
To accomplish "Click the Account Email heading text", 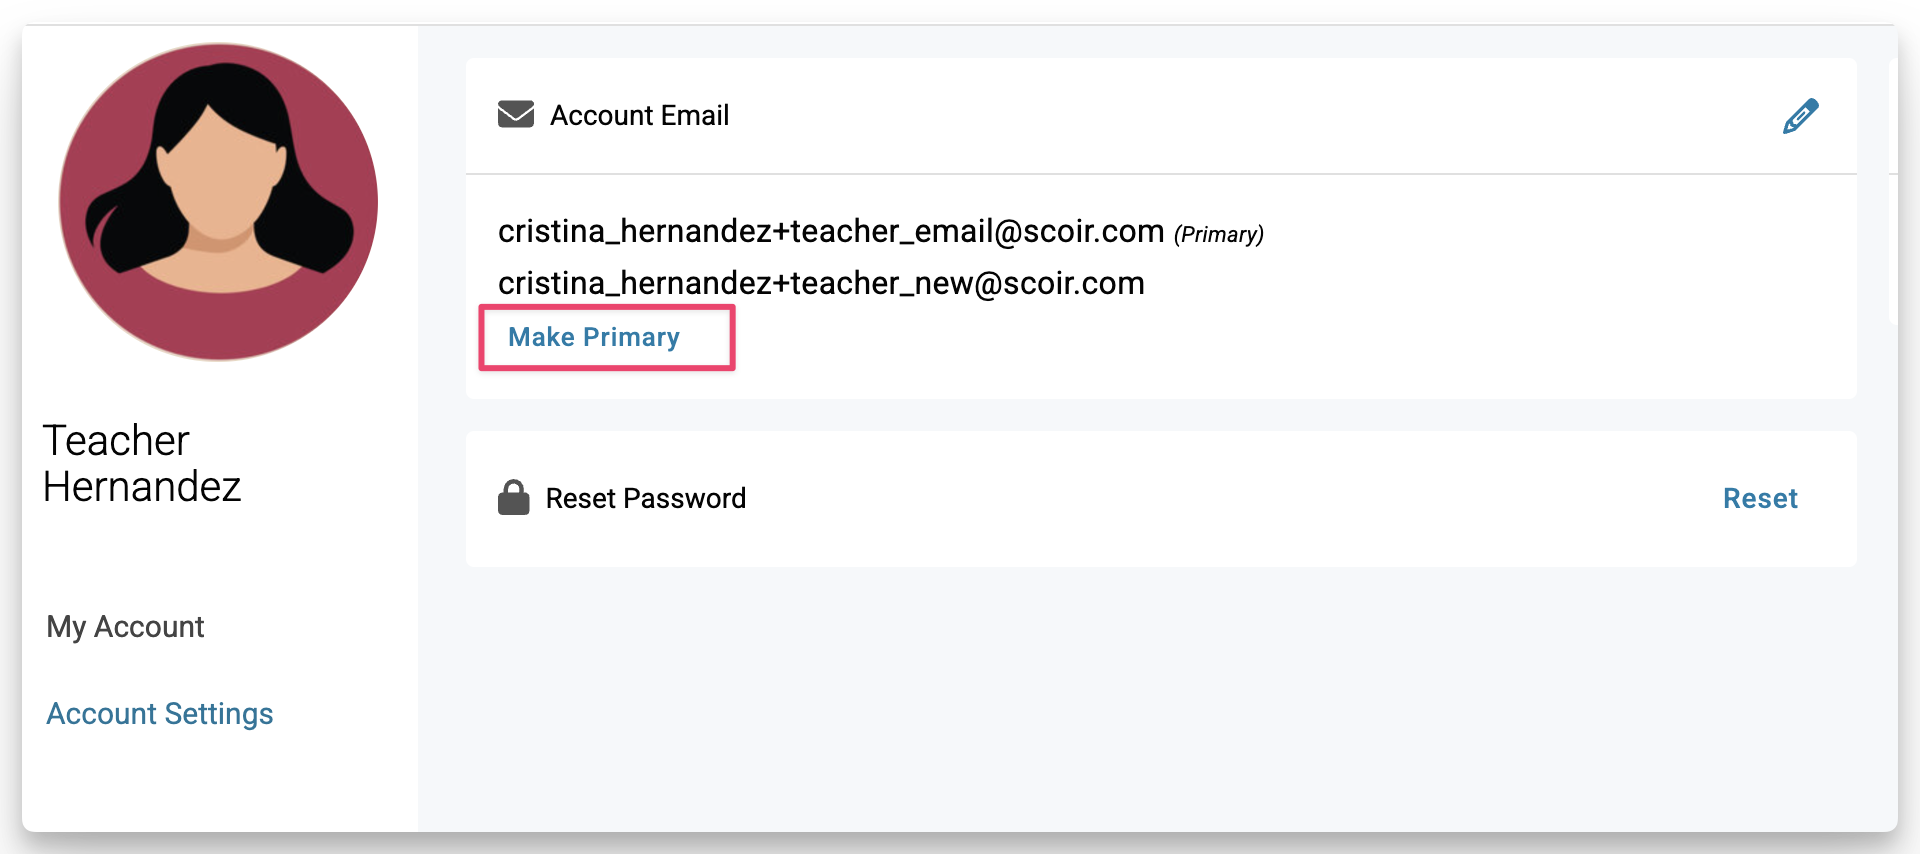I will point(640,116).
